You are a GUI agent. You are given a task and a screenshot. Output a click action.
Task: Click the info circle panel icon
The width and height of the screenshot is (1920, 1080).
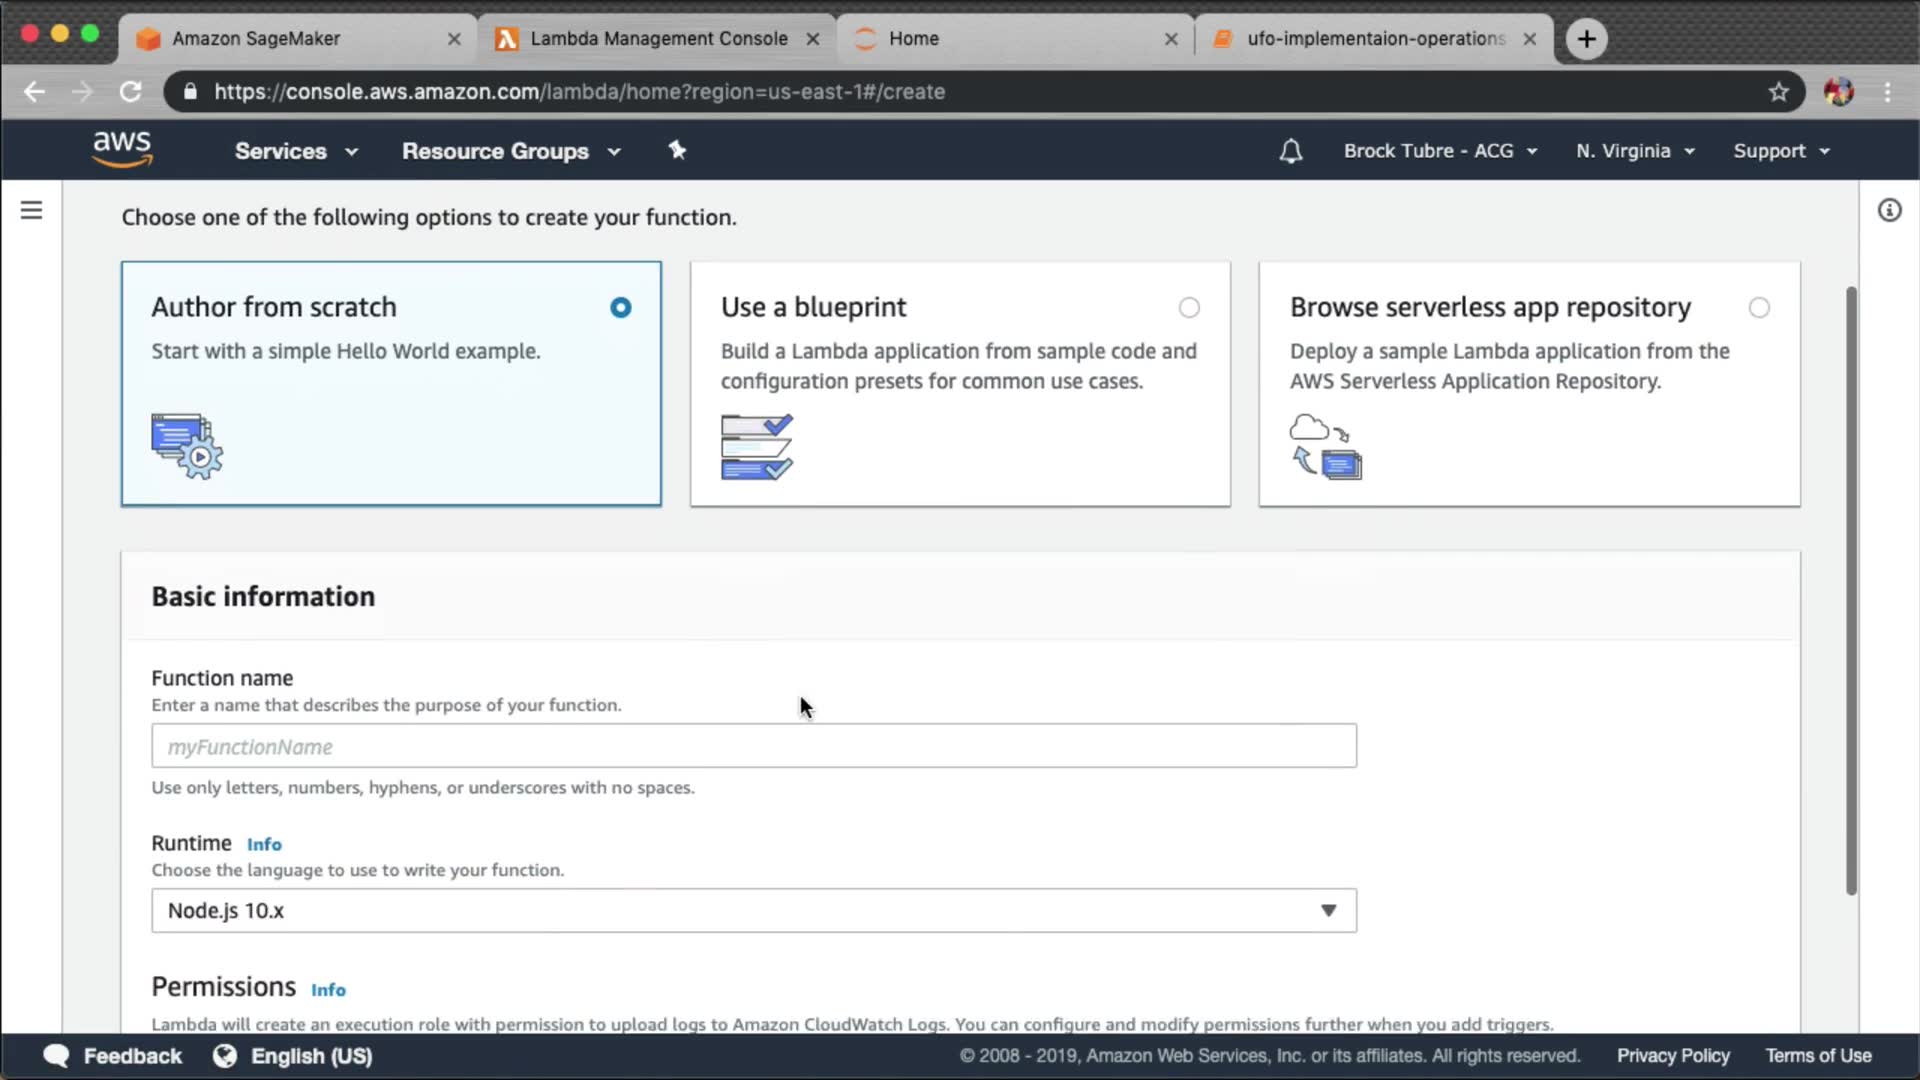point(1889,210)
